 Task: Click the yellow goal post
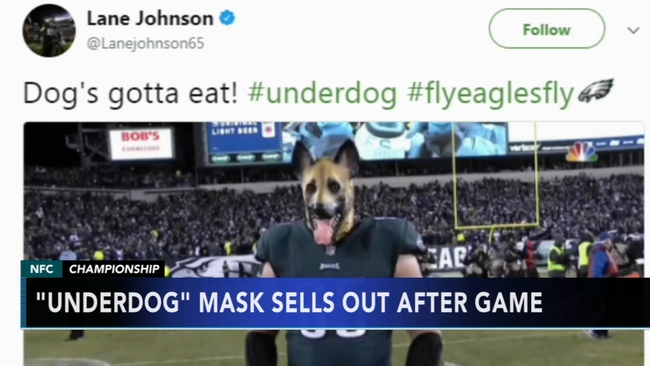point(495,176)
